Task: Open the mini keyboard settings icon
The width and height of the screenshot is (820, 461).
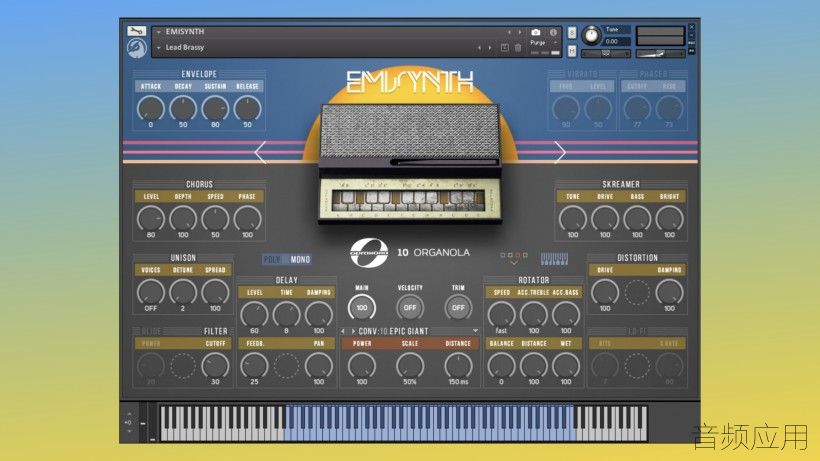Action: [554, 258]
